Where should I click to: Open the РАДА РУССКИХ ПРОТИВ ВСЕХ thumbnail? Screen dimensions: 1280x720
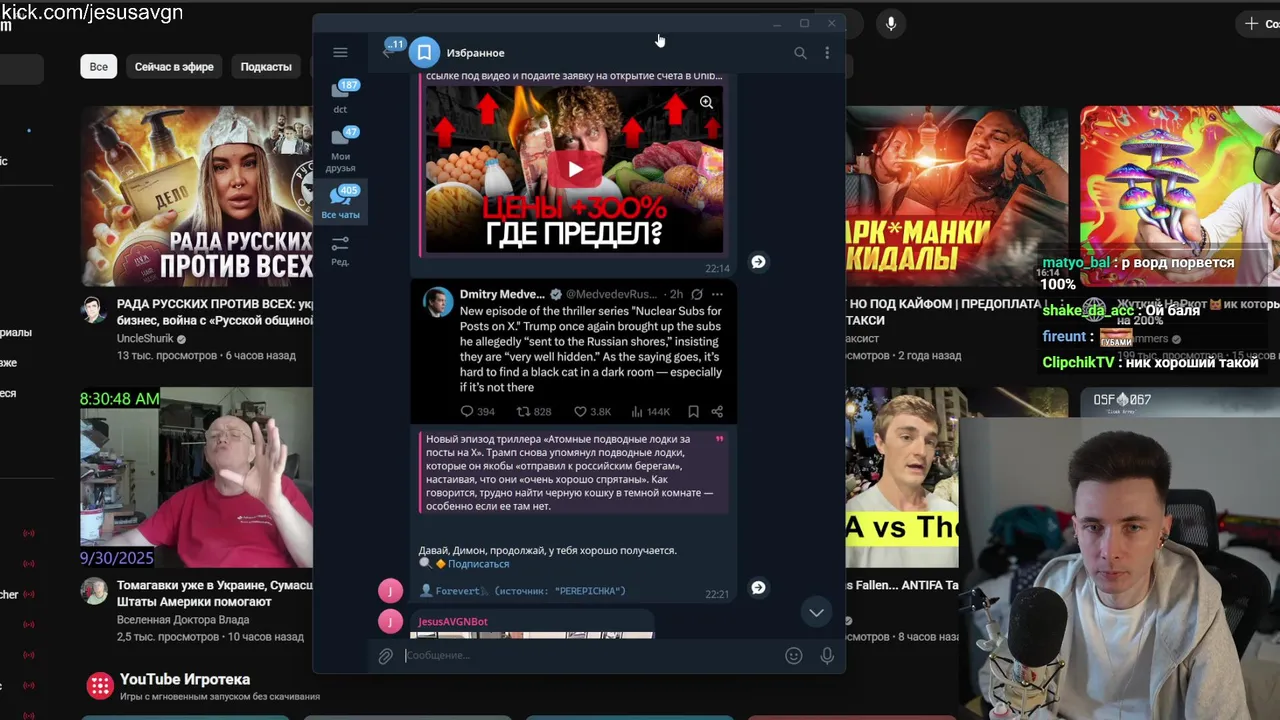coord(197,196)
